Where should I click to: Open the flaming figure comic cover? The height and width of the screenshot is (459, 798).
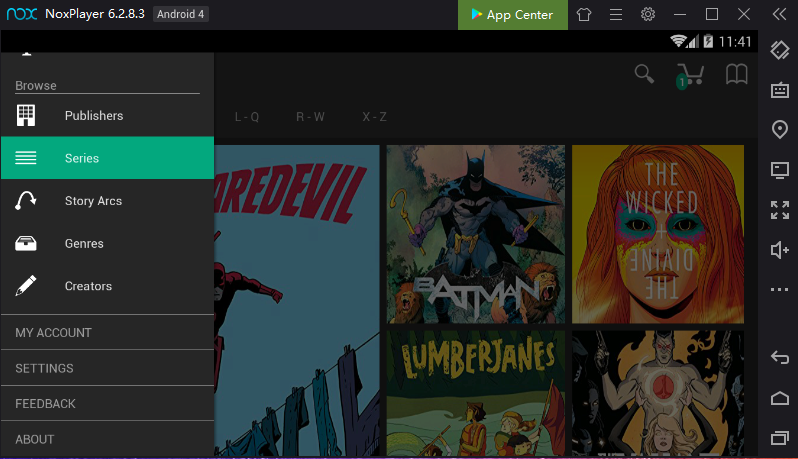pos(658,393)
